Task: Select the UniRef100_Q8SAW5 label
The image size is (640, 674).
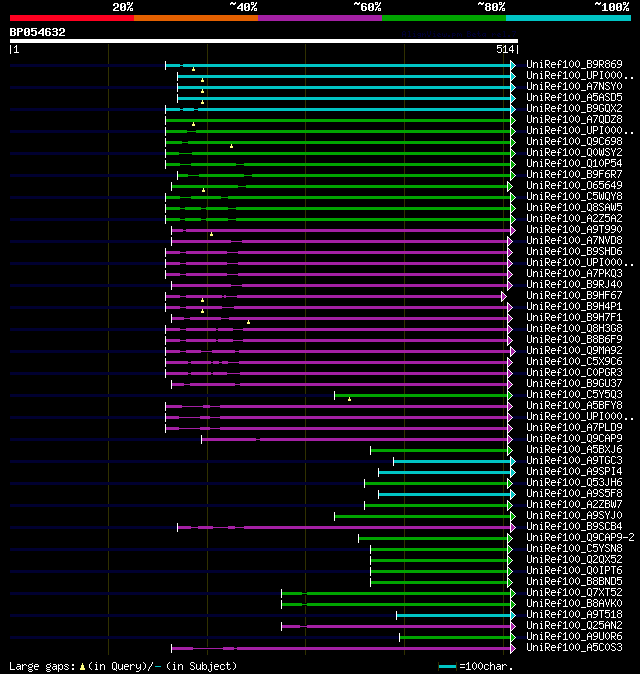Action: click(574, 208)
